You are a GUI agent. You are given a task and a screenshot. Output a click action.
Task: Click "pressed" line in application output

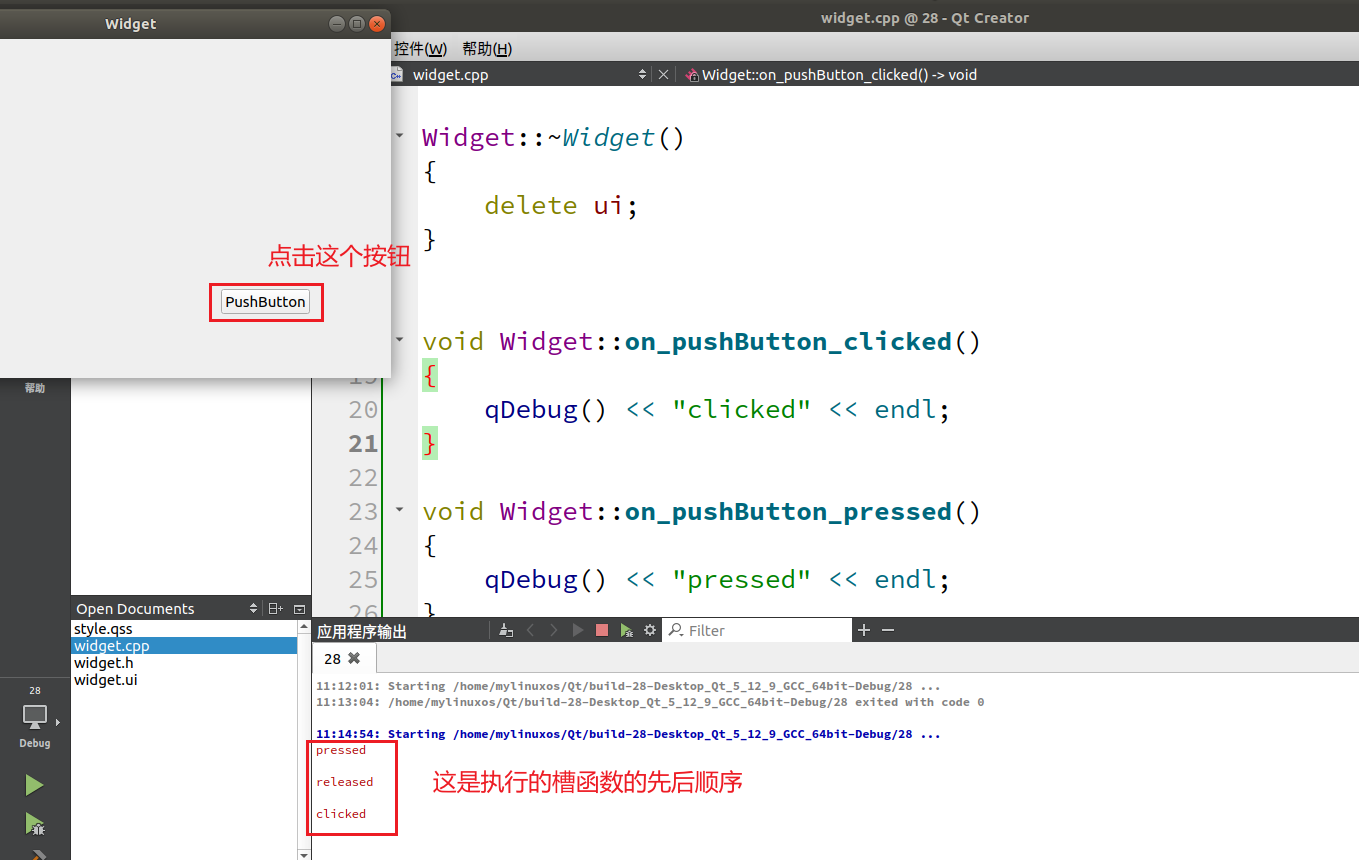(x=341, y=750)
